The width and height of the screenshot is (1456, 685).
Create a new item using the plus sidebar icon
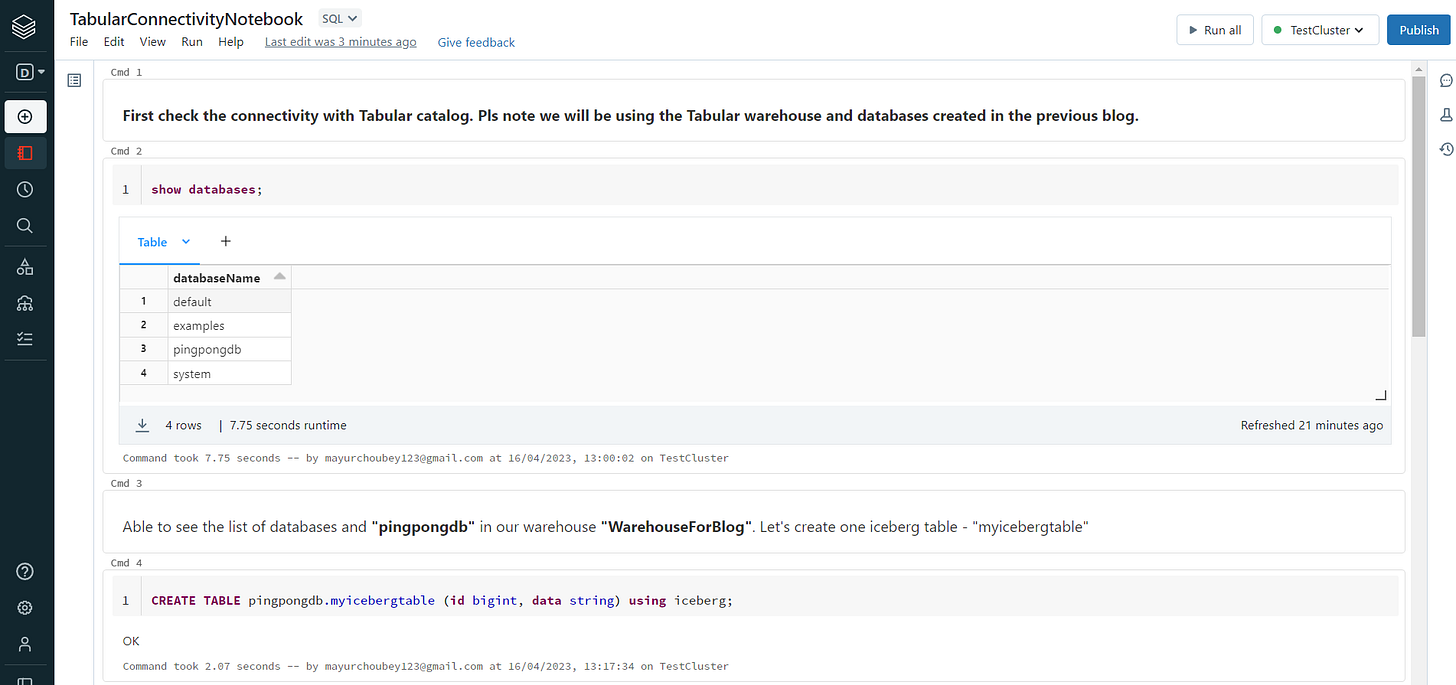point(25,116)
